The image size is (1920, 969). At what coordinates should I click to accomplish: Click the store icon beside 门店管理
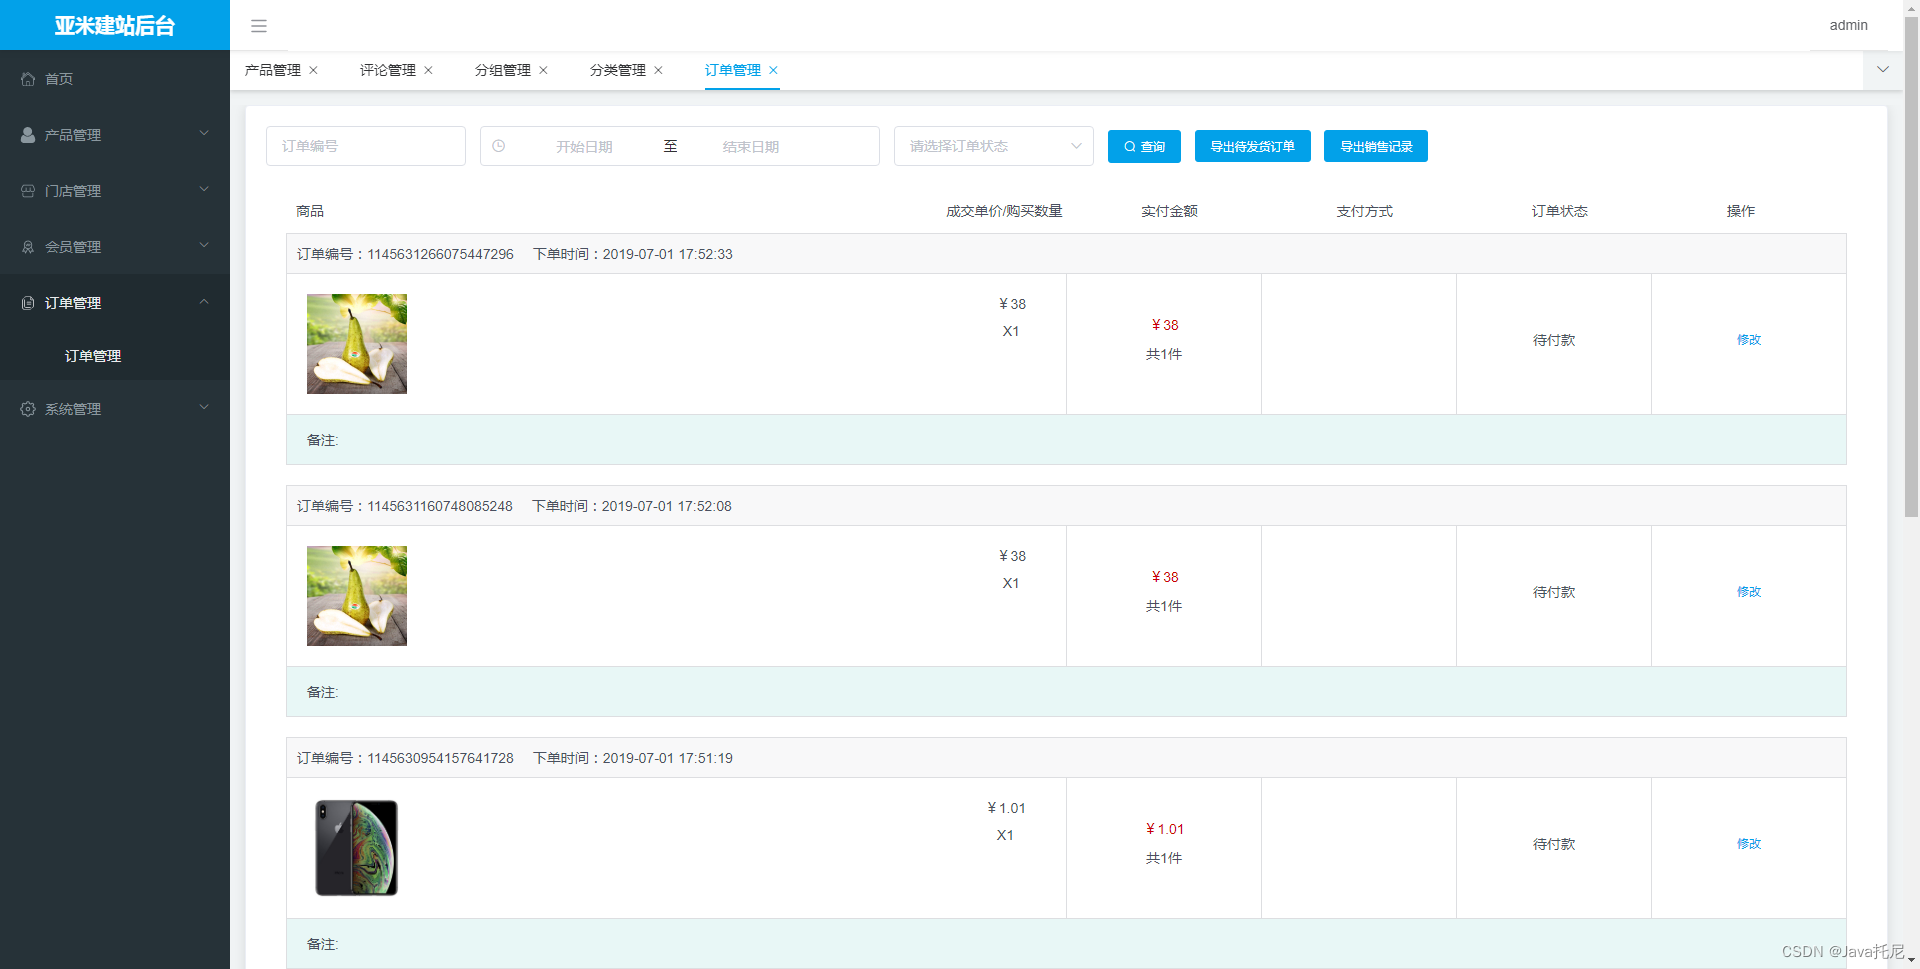[x=28, y=191]
